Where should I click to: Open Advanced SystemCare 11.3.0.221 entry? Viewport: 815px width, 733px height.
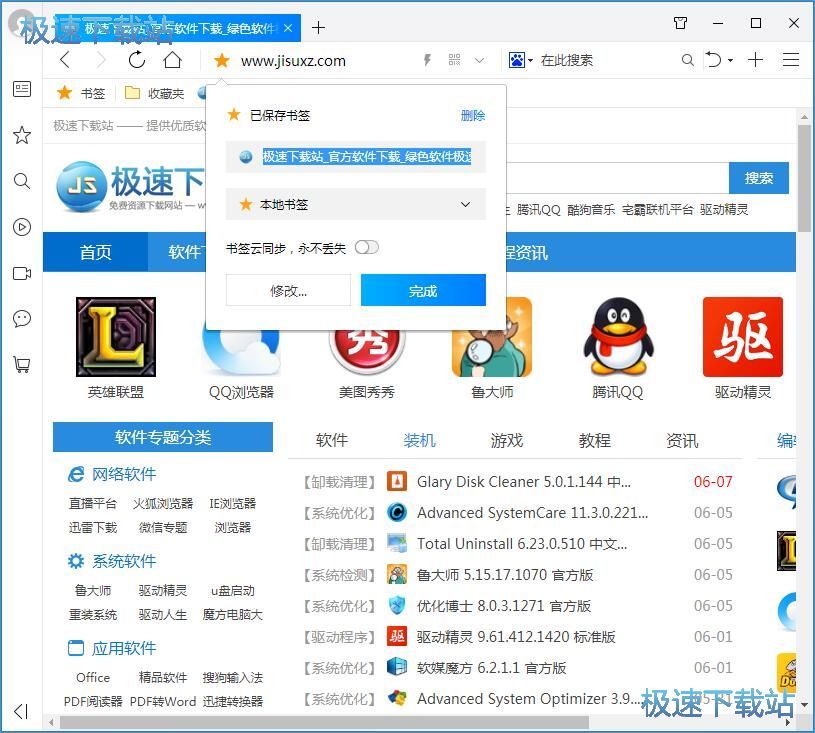(532, 513)
